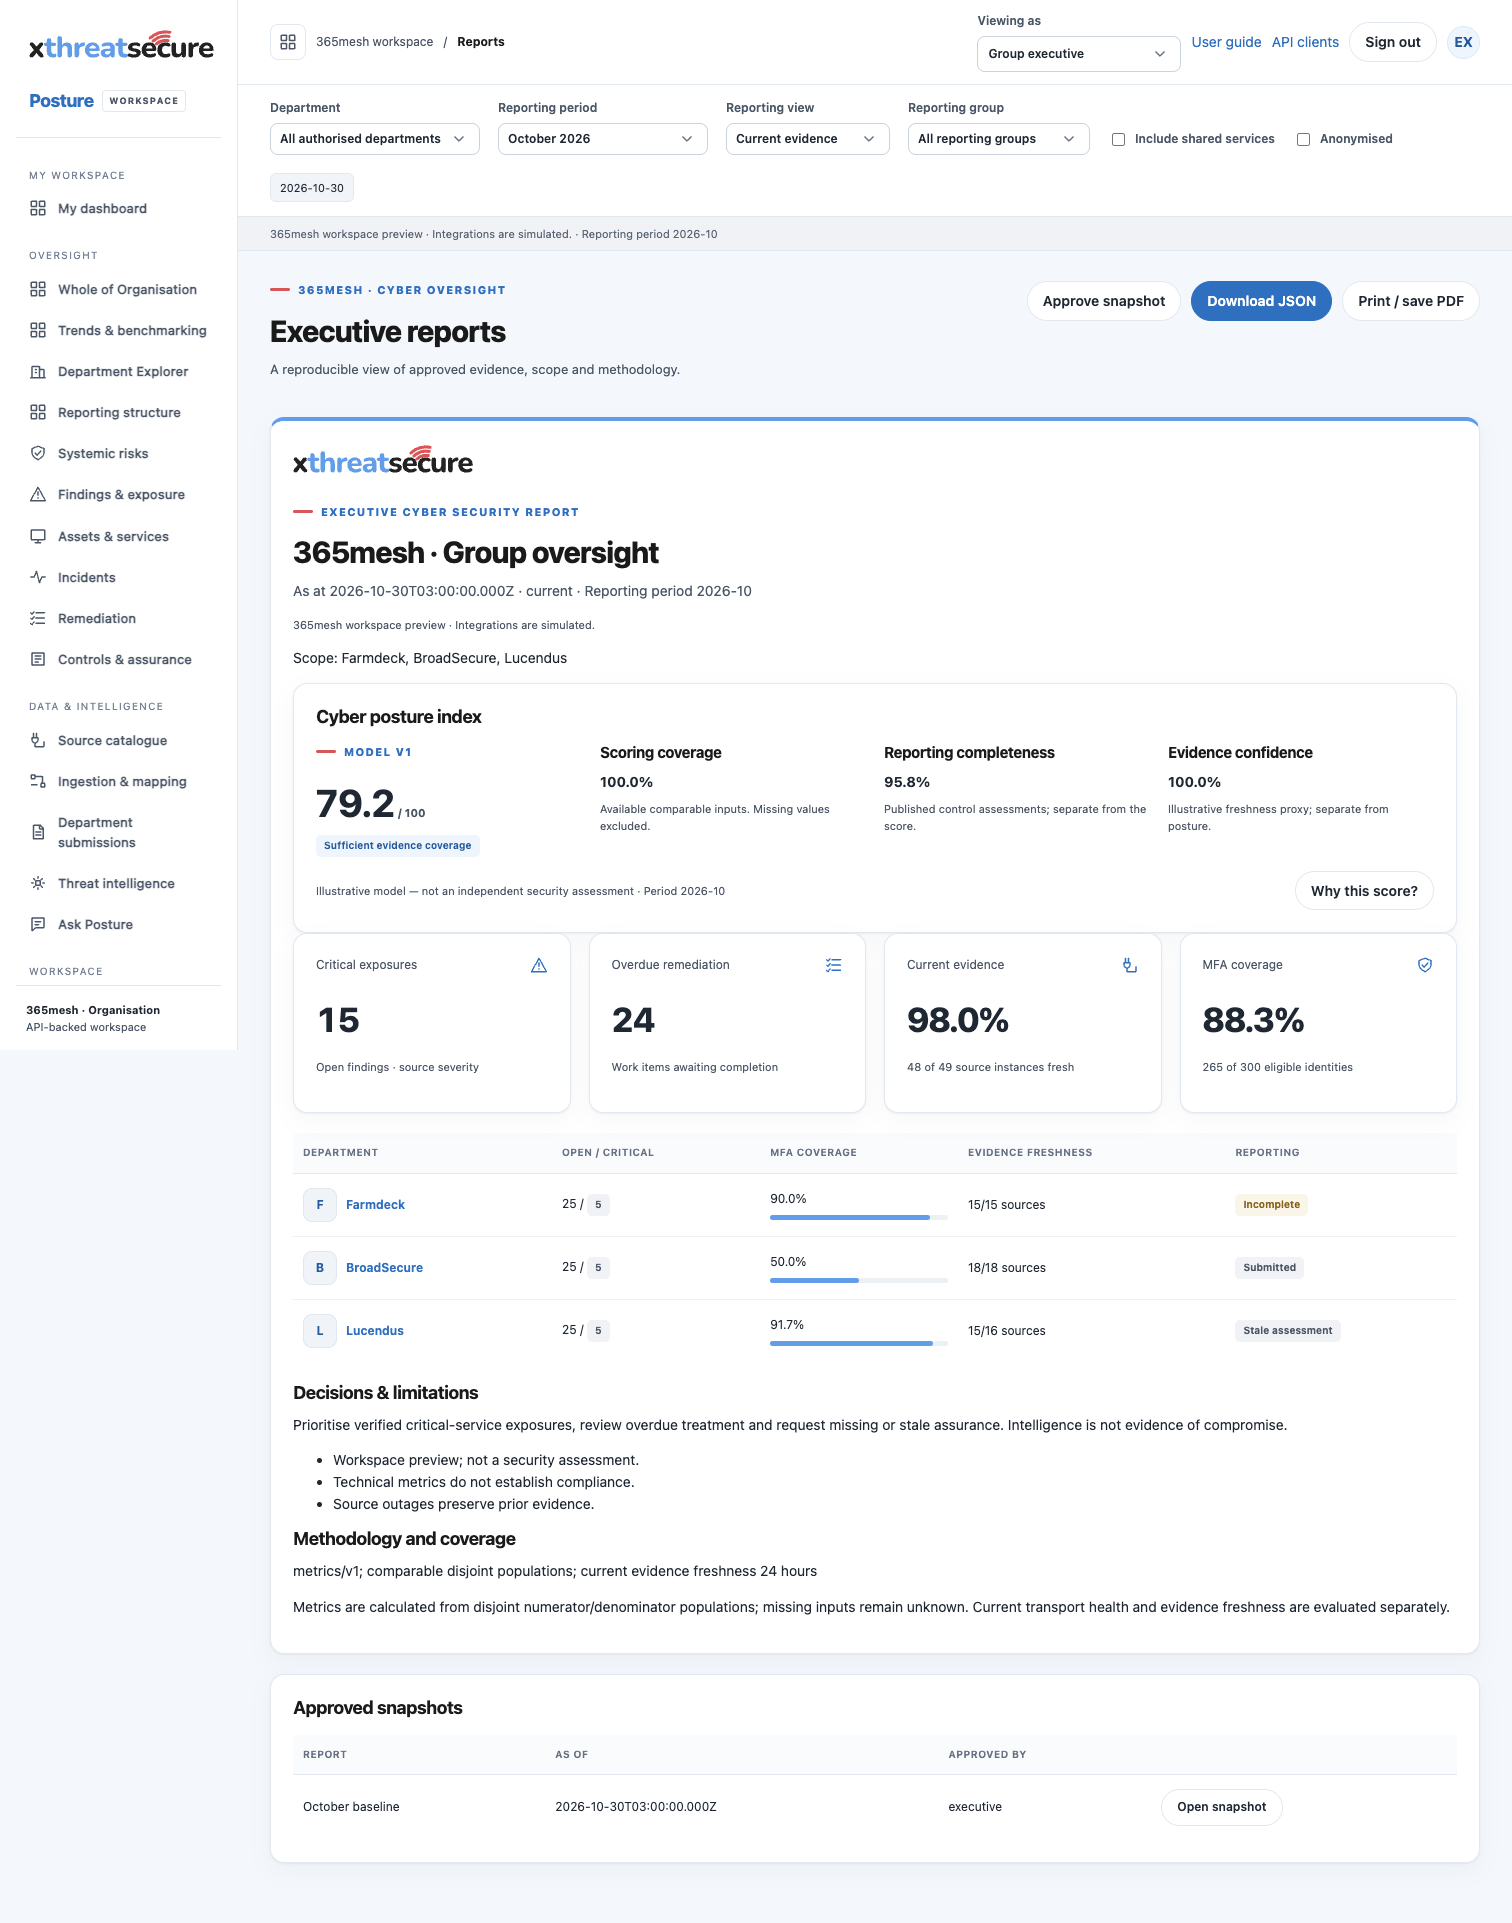Tick the Anonymised checkbox
This screenshot has height=1923, width=1512.
point(1304,139)
